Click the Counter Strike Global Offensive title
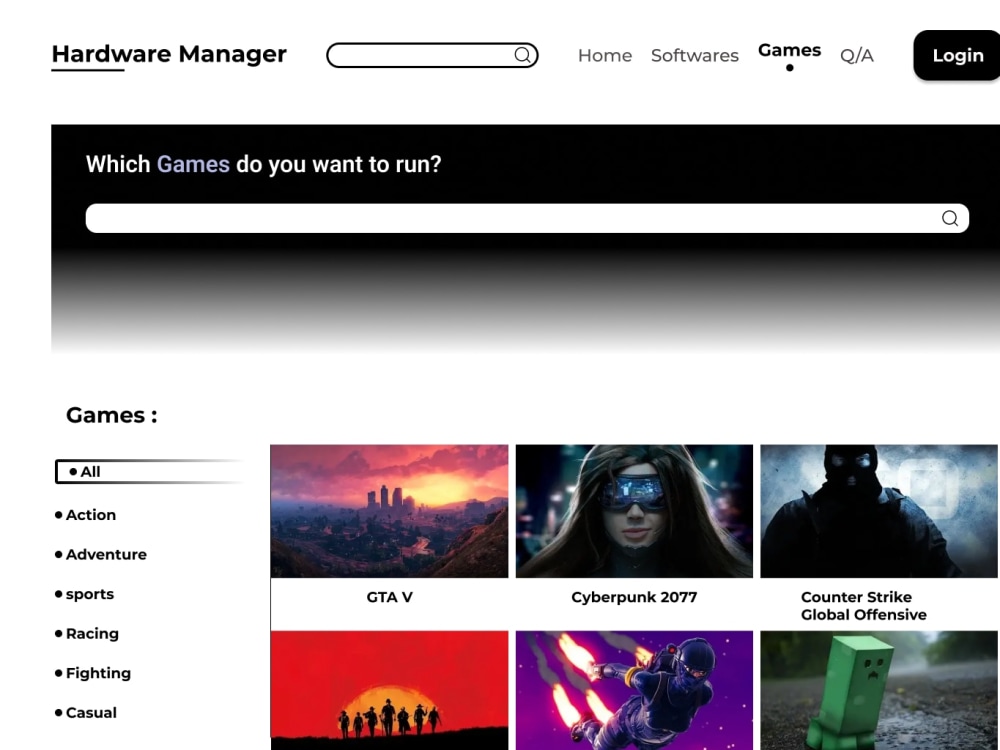Image resolution: width=1000 pixels, height=750 pixels. (x=864, y=606)
